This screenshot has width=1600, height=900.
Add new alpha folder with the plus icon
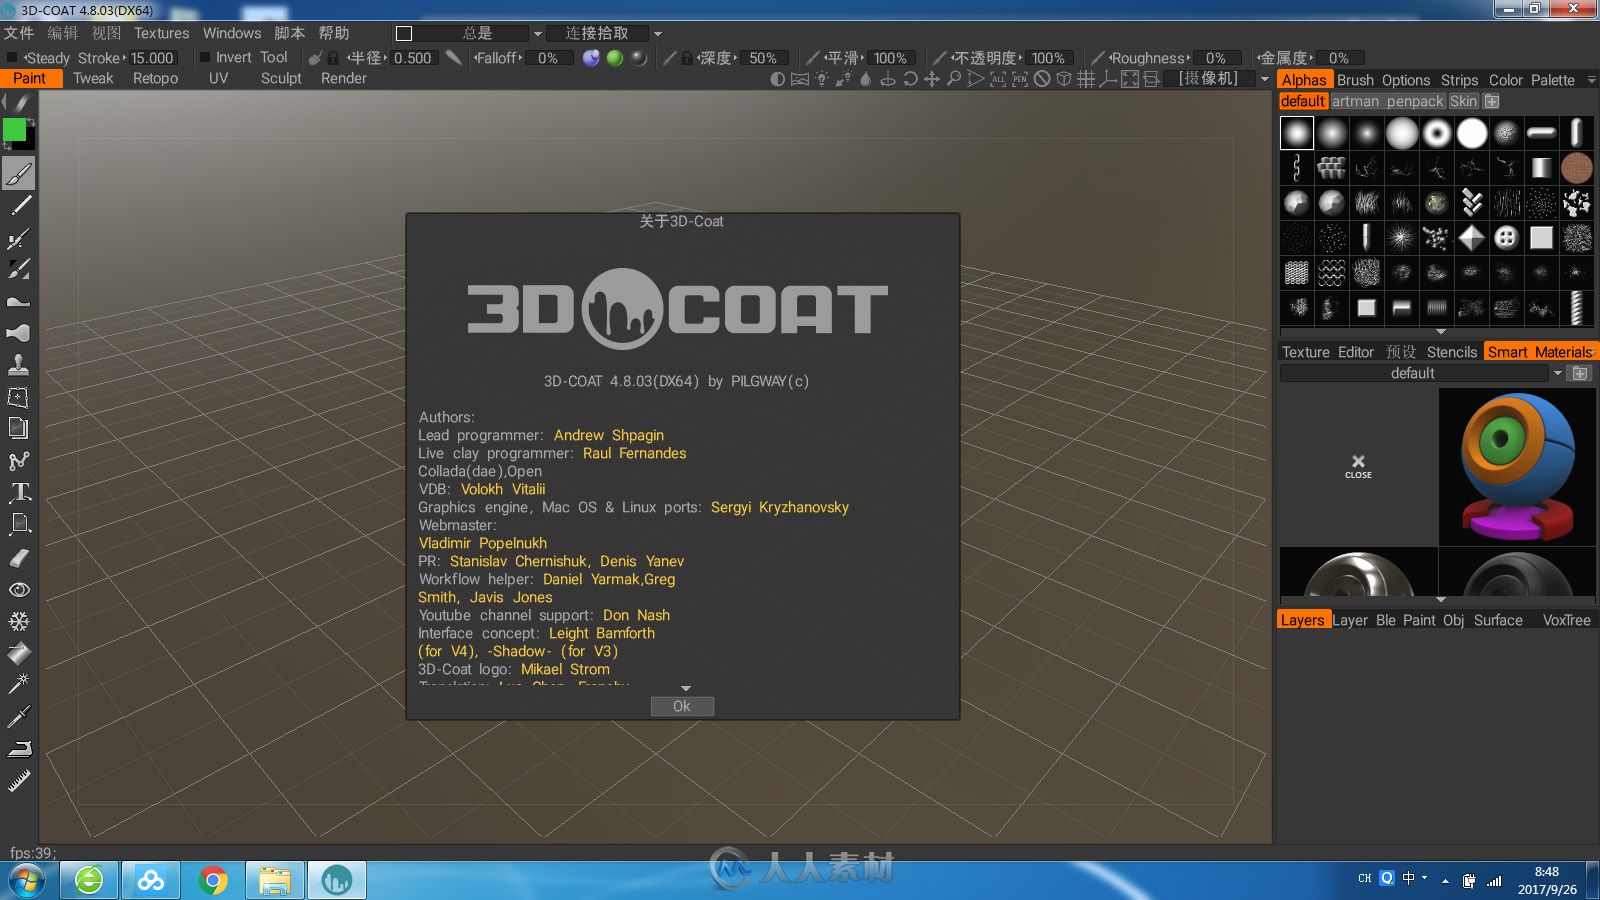tap(1491, 101)
